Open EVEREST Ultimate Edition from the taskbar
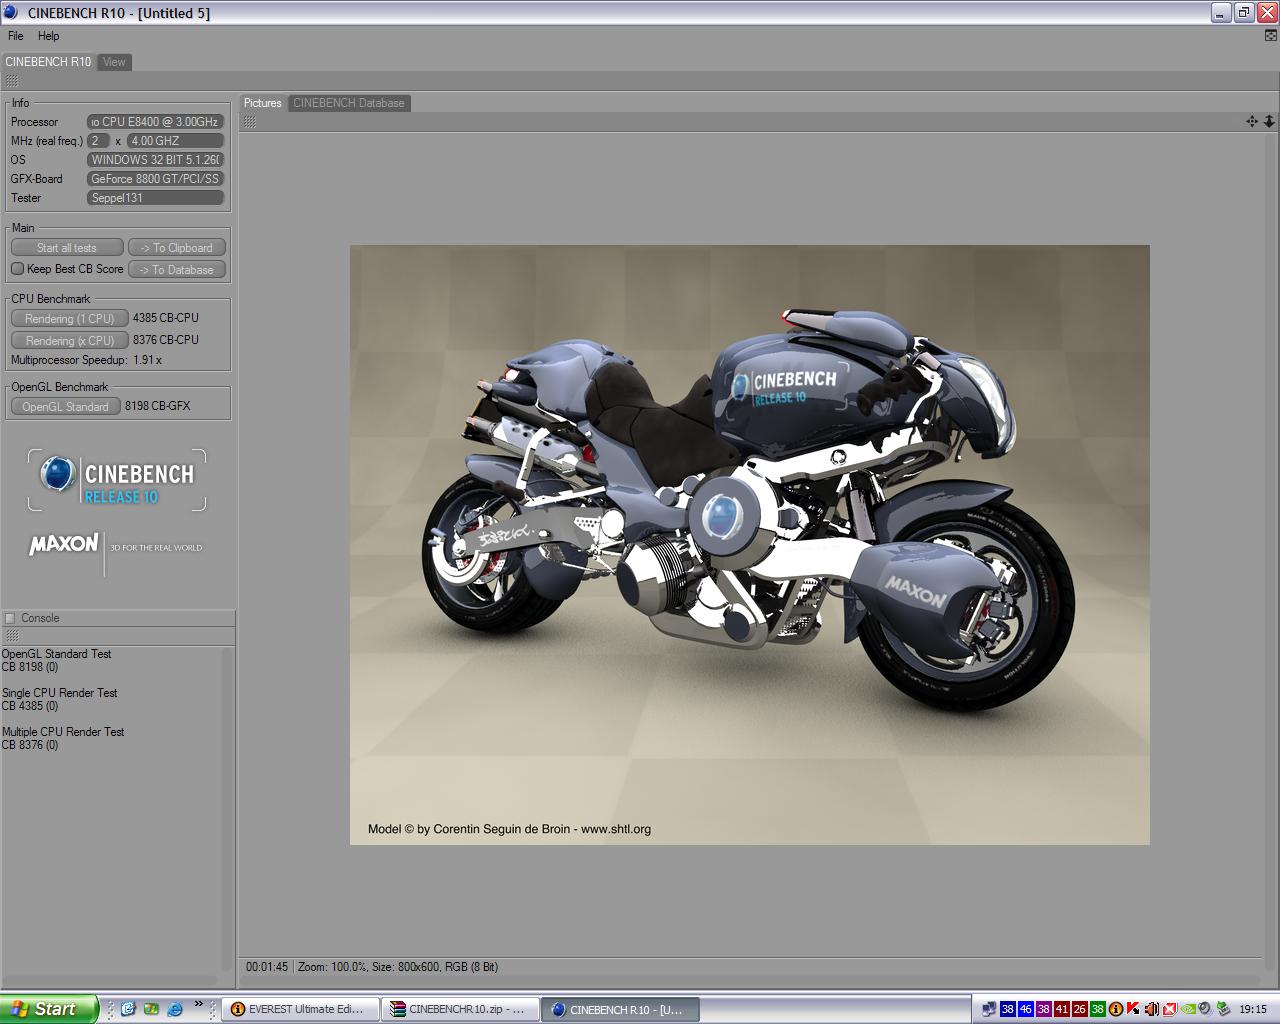1280x1024 pixels. pyautogui.click(x=299, y=1009)
